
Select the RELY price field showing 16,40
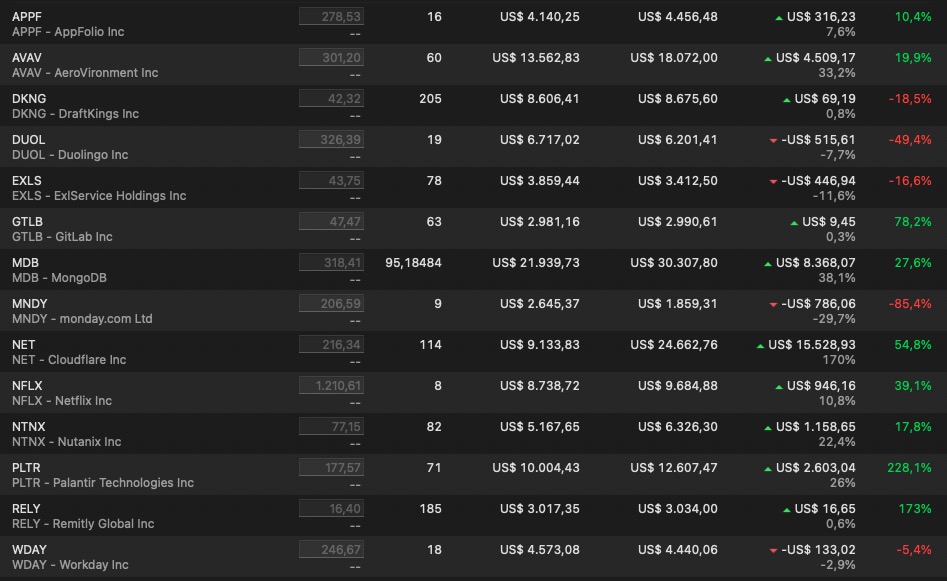pyautogui.click(x=331, y=509)
